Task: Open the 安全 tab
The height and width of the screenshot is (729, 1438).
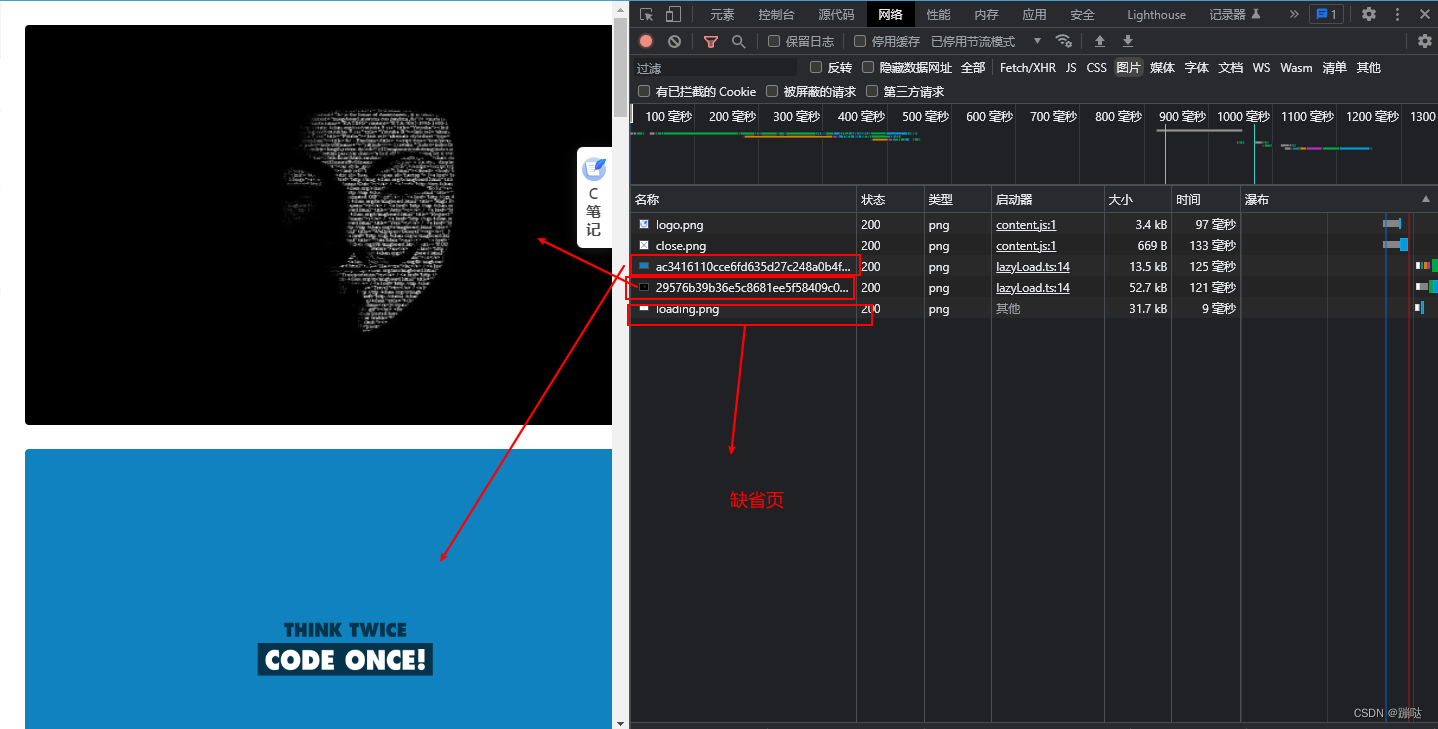Action: click(x=1082, y=14)
